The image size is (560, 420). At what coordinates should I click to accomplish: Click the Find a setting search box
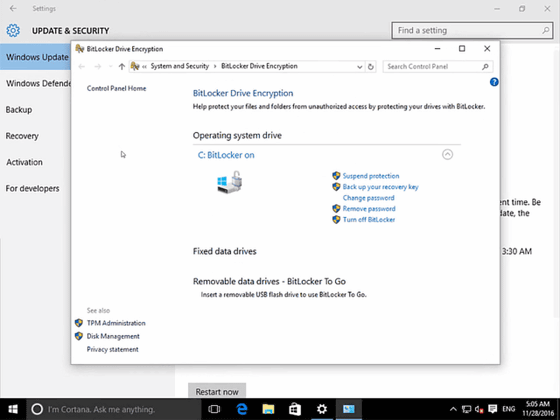coord(472,30)
